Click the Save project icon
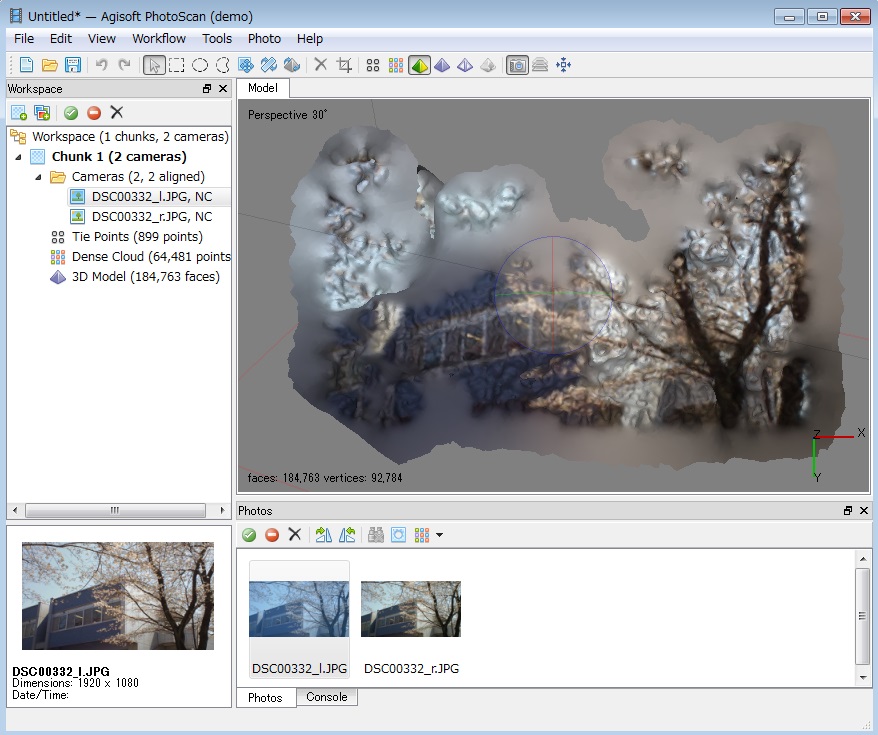878x735 pixels. 73,65
